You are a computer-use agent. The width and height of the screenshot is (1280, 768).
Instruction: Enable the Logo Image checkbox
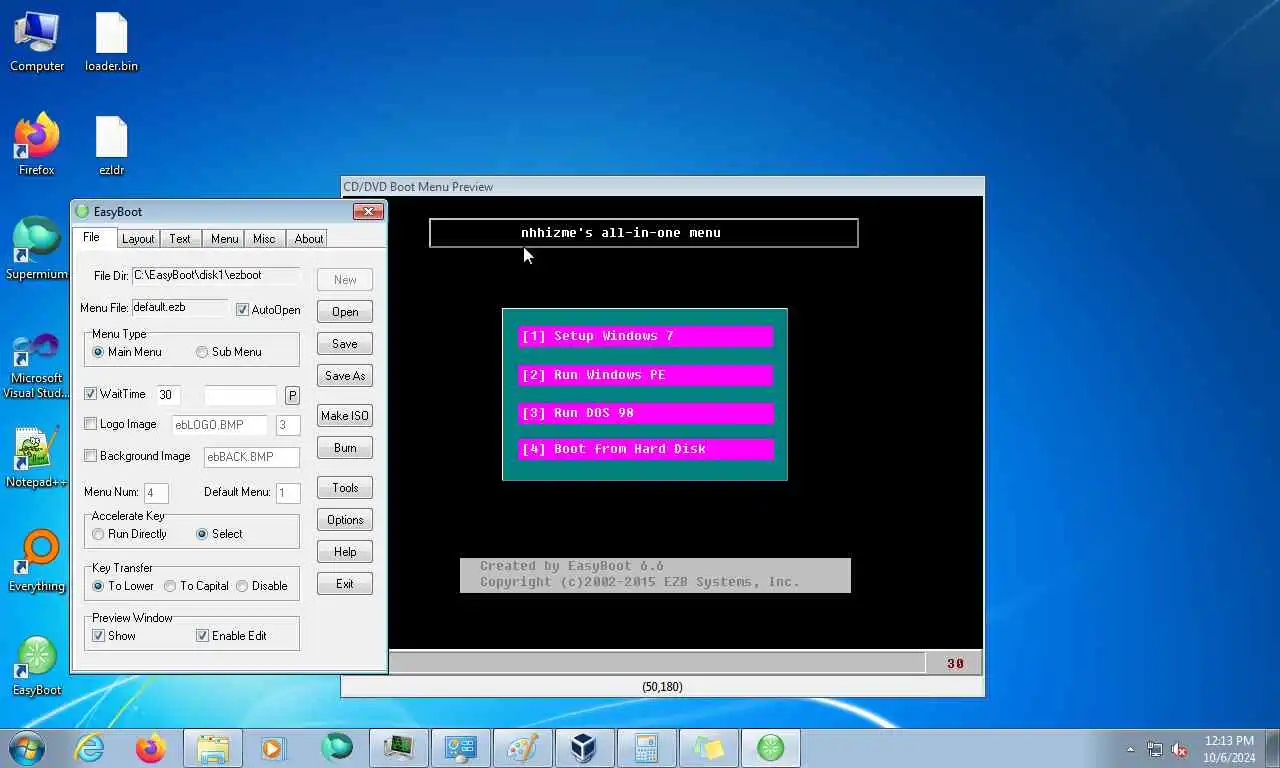click(x=90, y=424)
